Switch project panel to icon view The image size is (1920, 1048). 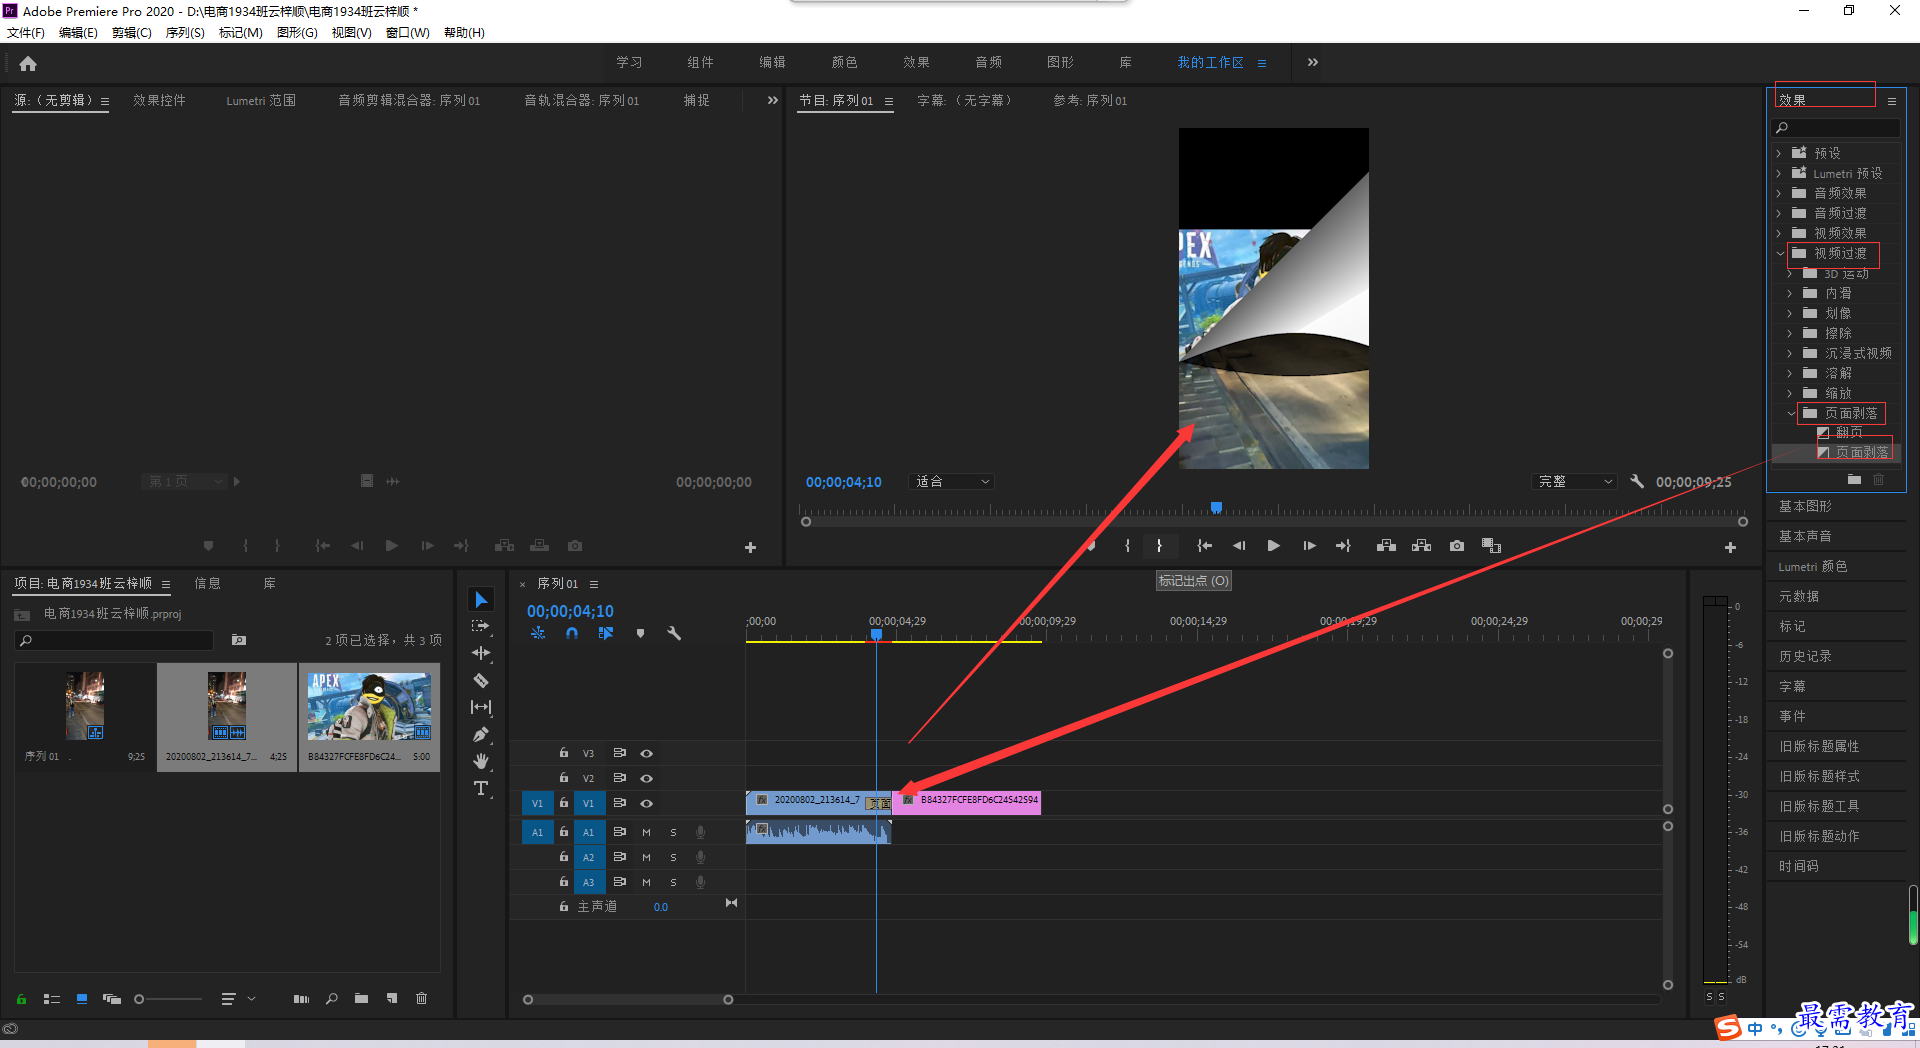click(x=82, y=999)
